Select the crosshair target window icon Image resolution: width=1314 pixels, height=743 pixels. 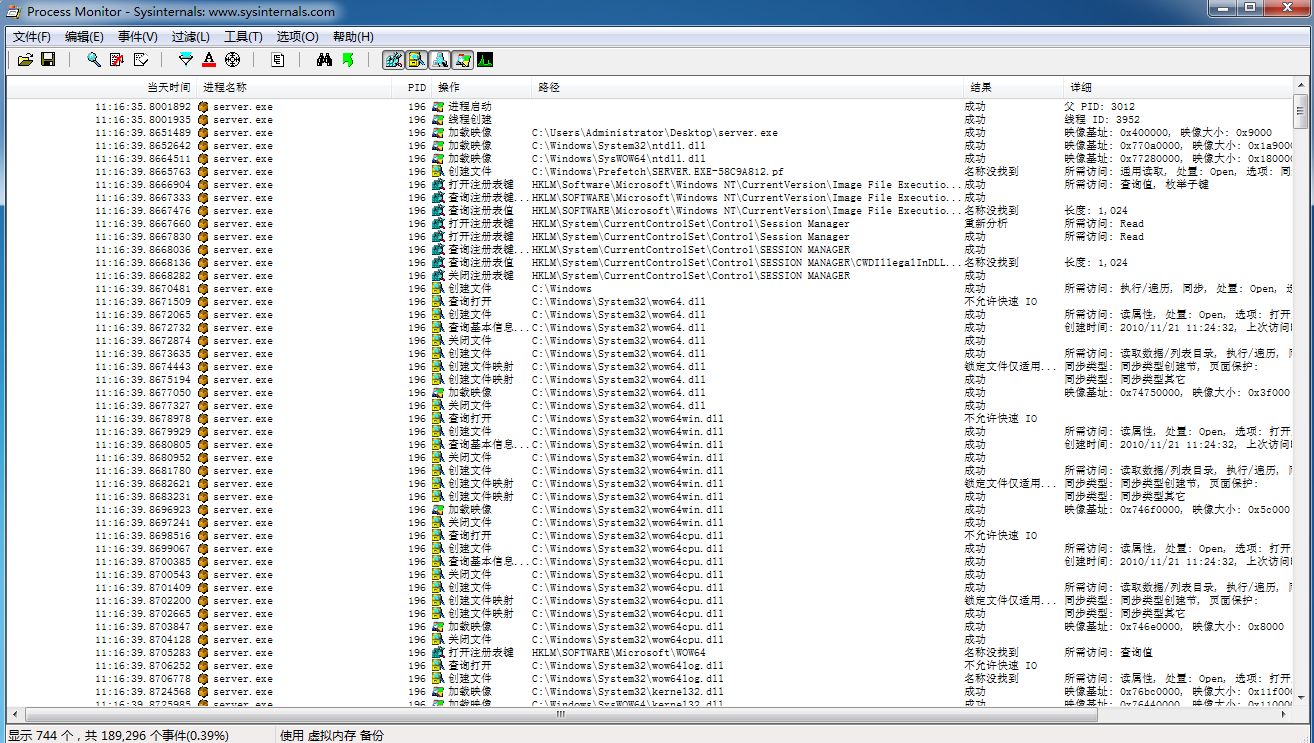[x=232, y=60]
